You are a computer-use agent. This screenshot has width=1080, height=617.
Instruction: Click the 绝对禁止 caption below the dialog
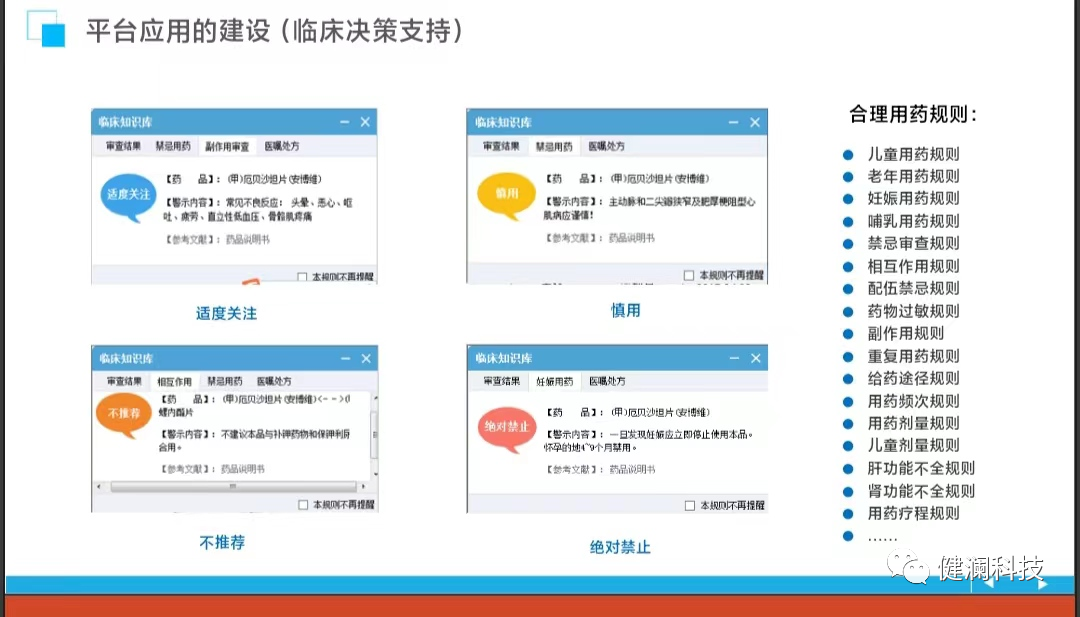(620, 547)
